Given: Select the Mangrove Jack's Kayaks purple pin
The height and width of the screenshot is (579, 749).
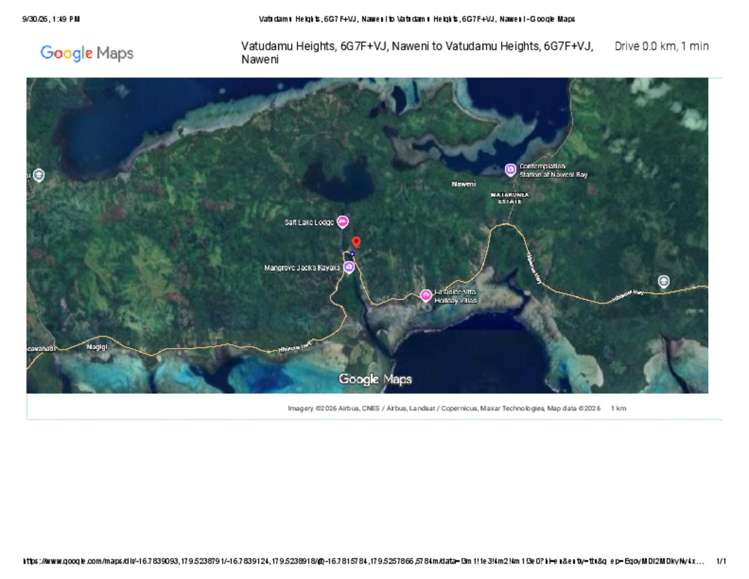Looking at the screenshot, I should click(x=349, y=267).
